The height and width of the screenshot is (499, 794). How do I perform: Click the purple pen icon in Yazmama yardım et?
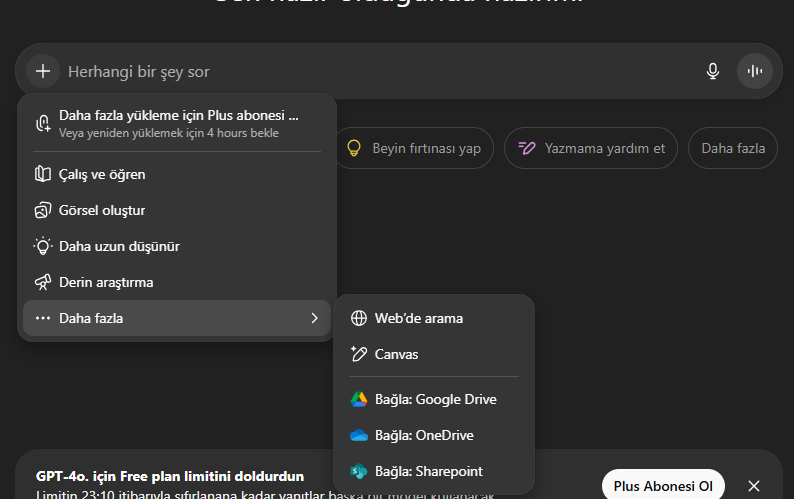coord(527,148)
